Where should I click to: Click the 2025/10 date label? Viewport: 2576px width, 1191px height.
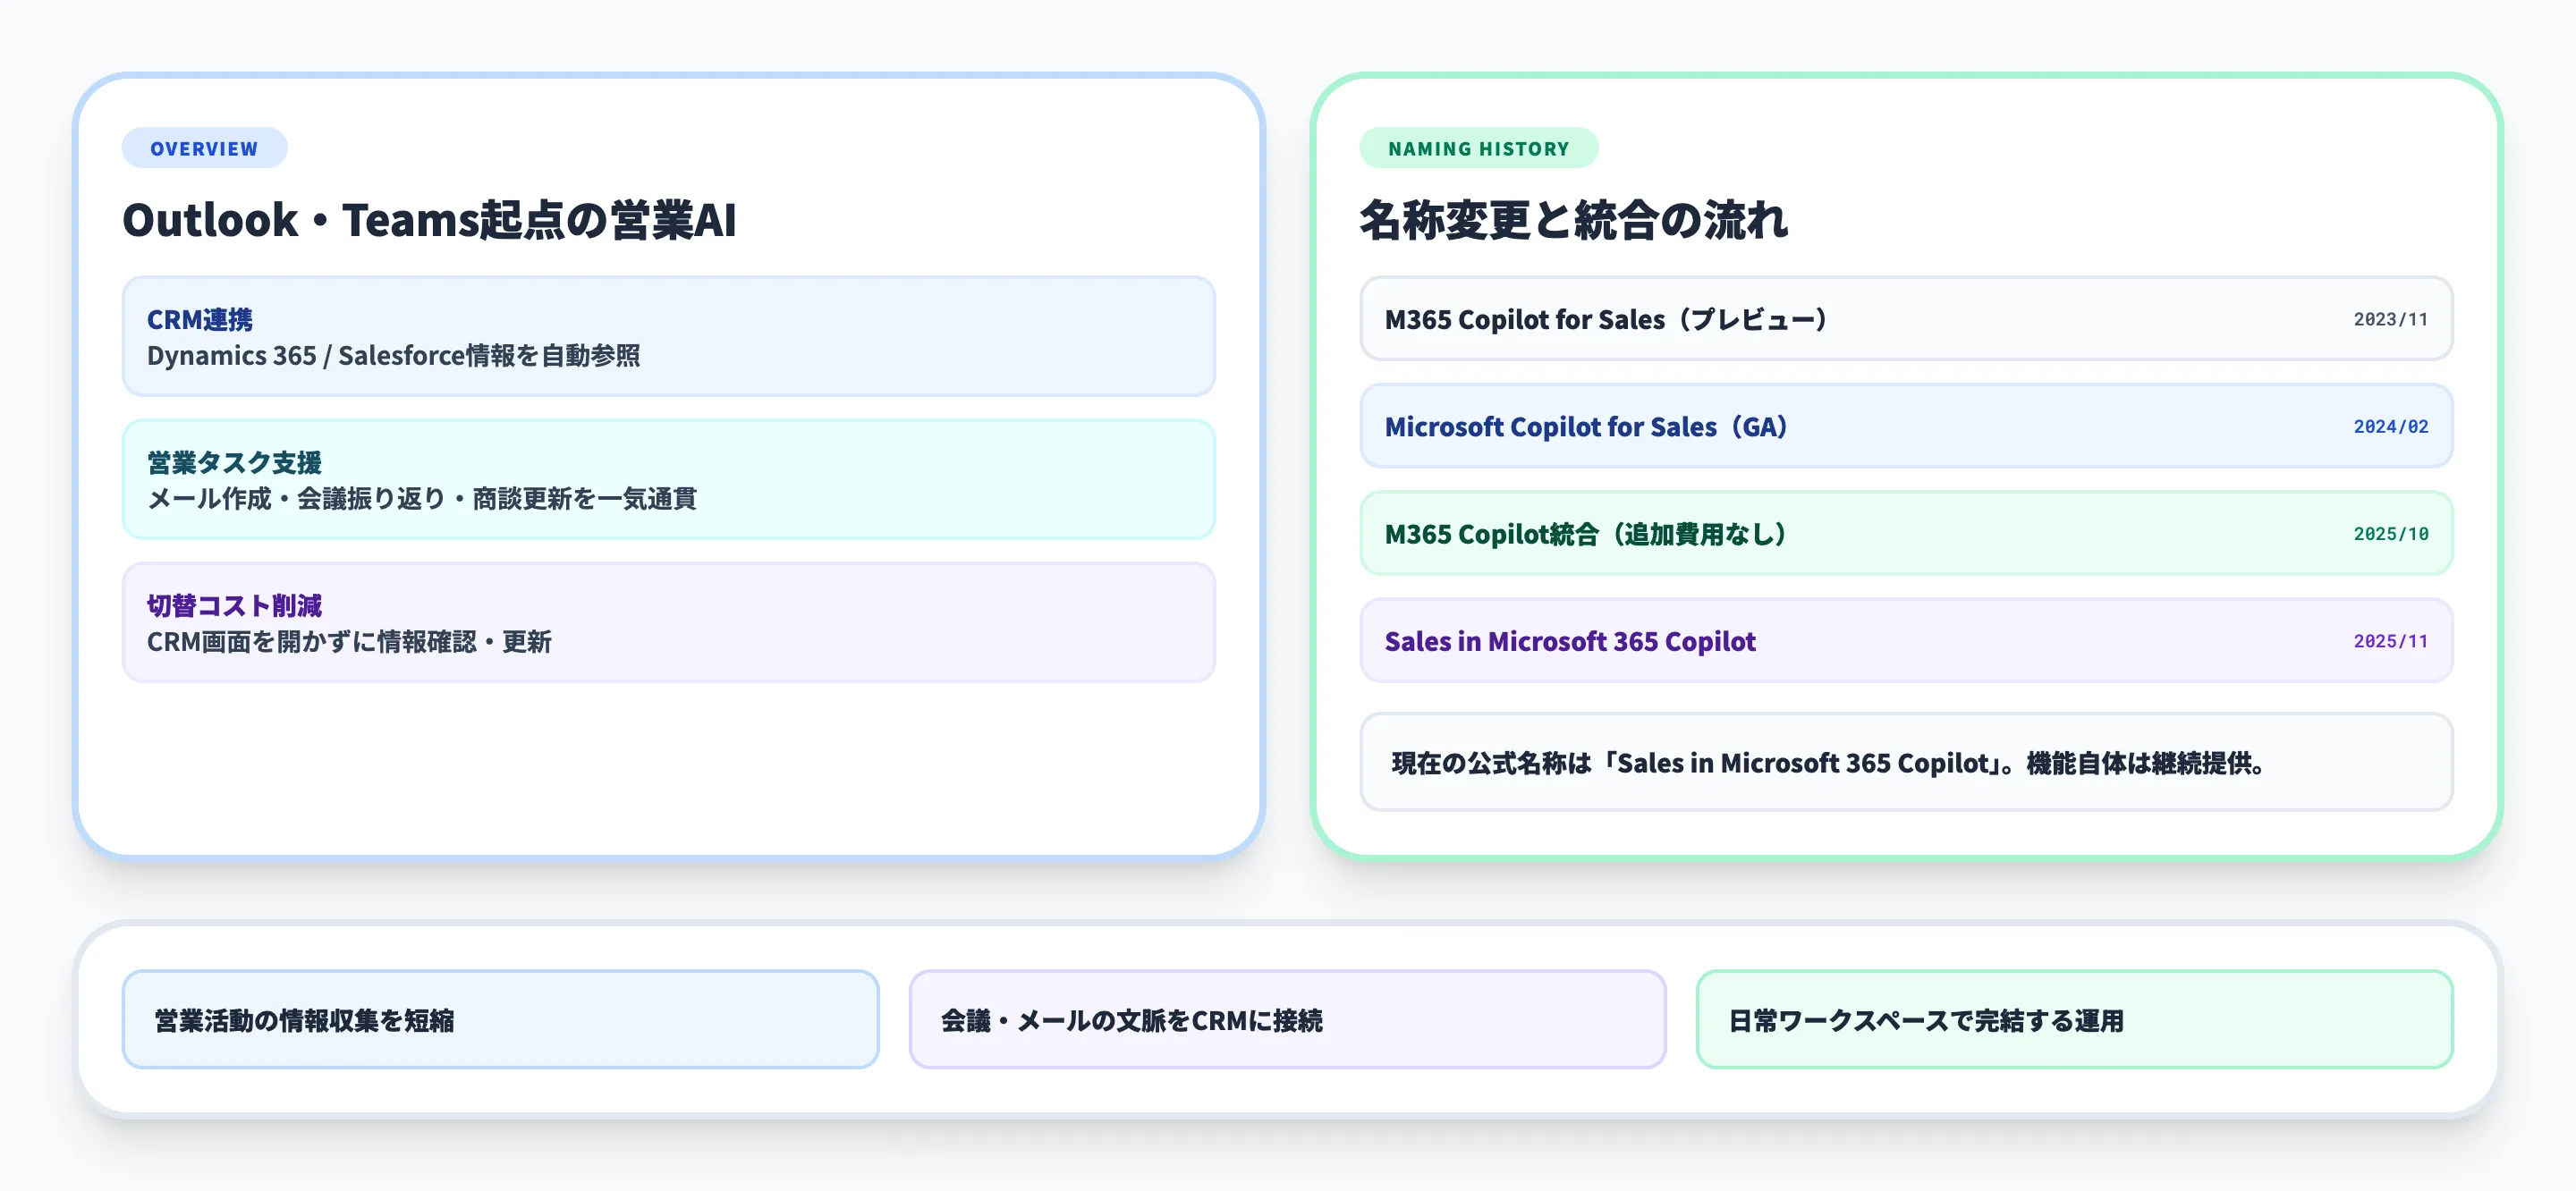click(2391, 533)
